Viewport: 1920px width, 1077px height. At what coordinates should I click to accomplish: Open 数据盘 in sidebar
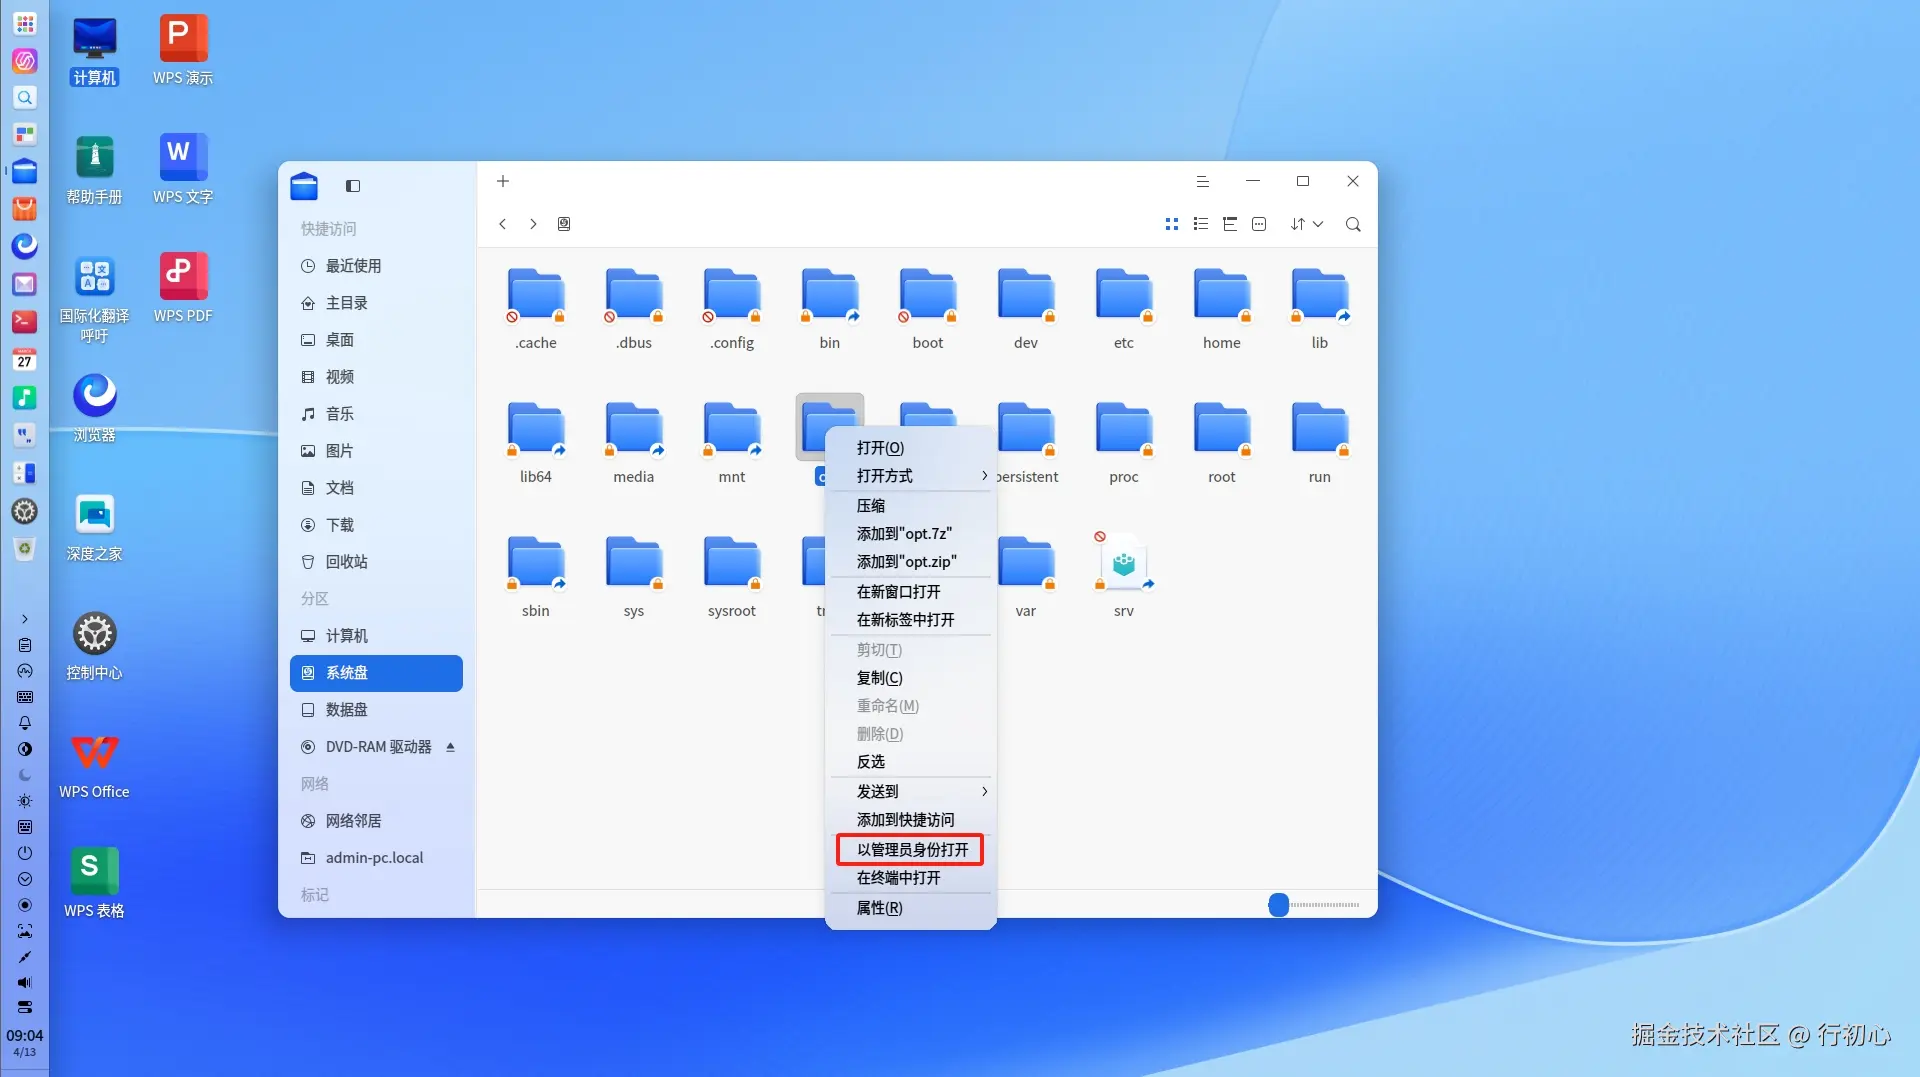tap(376, 710)
